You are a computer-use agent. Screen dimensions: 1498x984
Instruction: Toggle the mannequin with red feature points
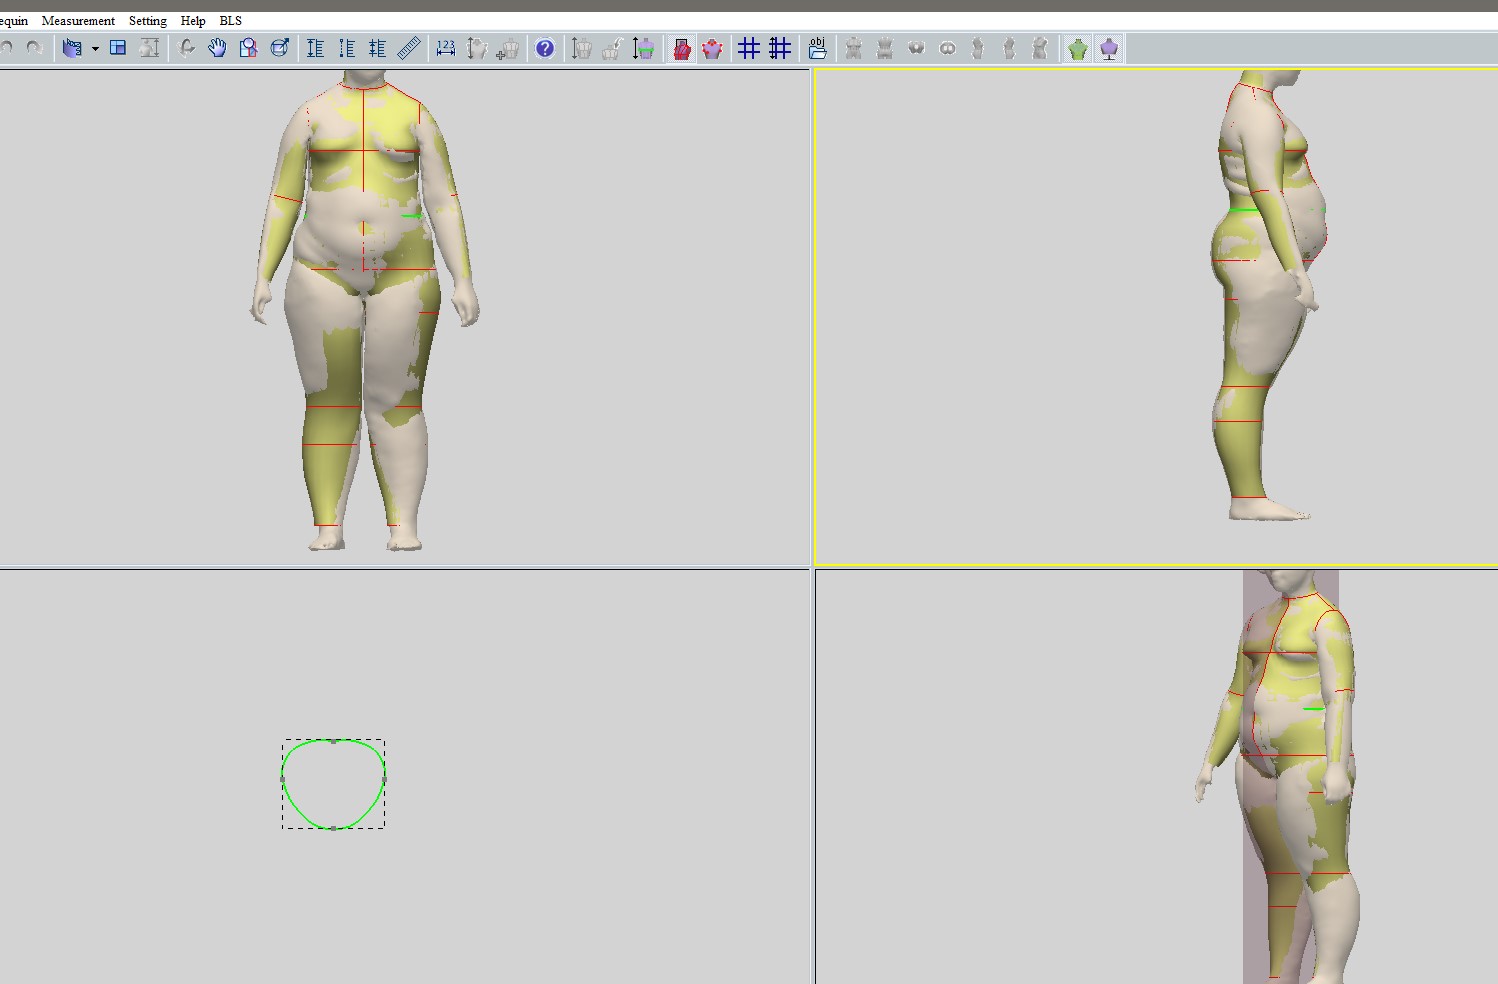(x=712, y=48)
